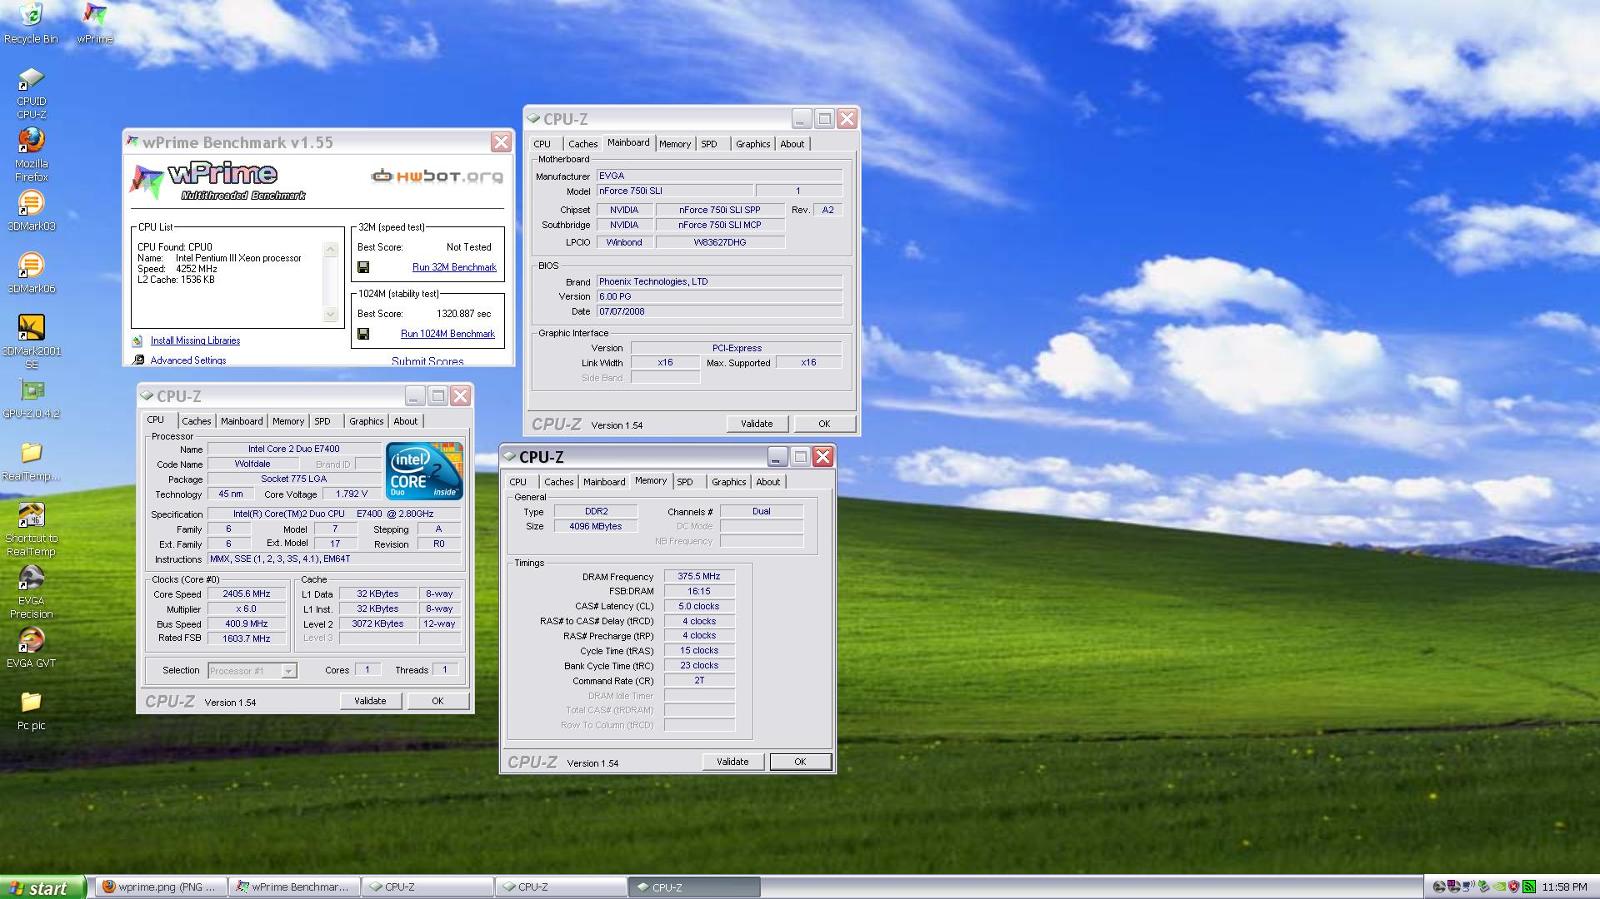Viewport: 1600px width, 899px height.
Task: Click Submit Scores link in wPrime
Action: (x=427, y=361)
